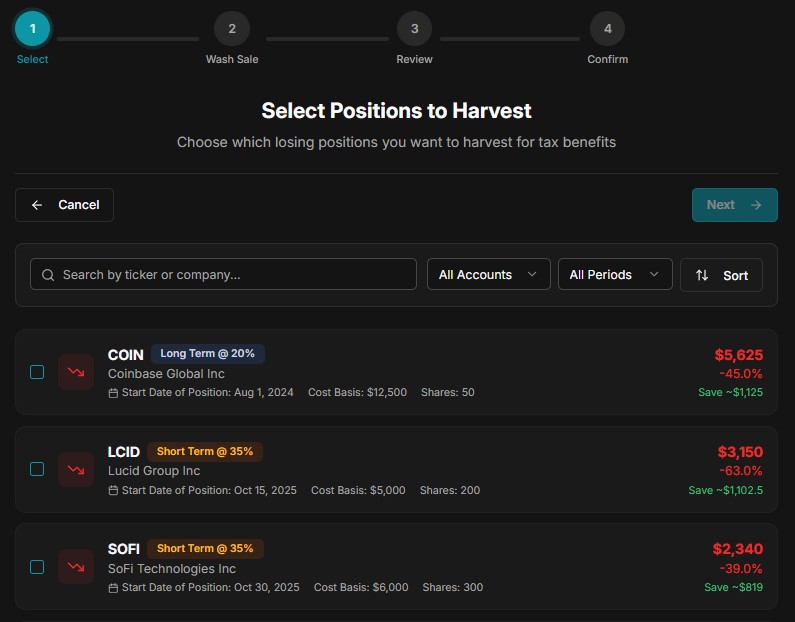795x622 pixels.
Task: Select the LCID position checkbox
Action: (x=37, y=469)
